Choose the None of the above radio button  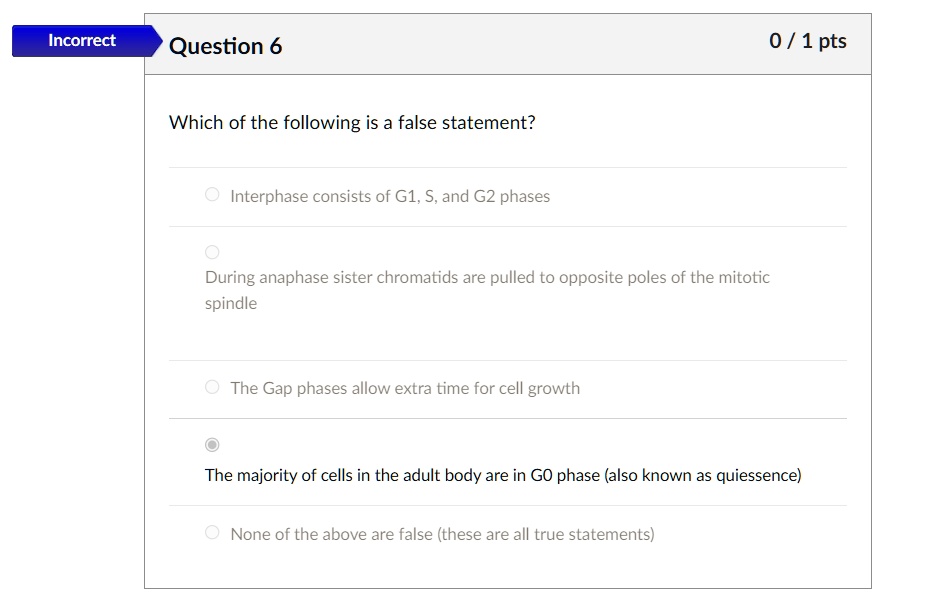pos(212,532)
